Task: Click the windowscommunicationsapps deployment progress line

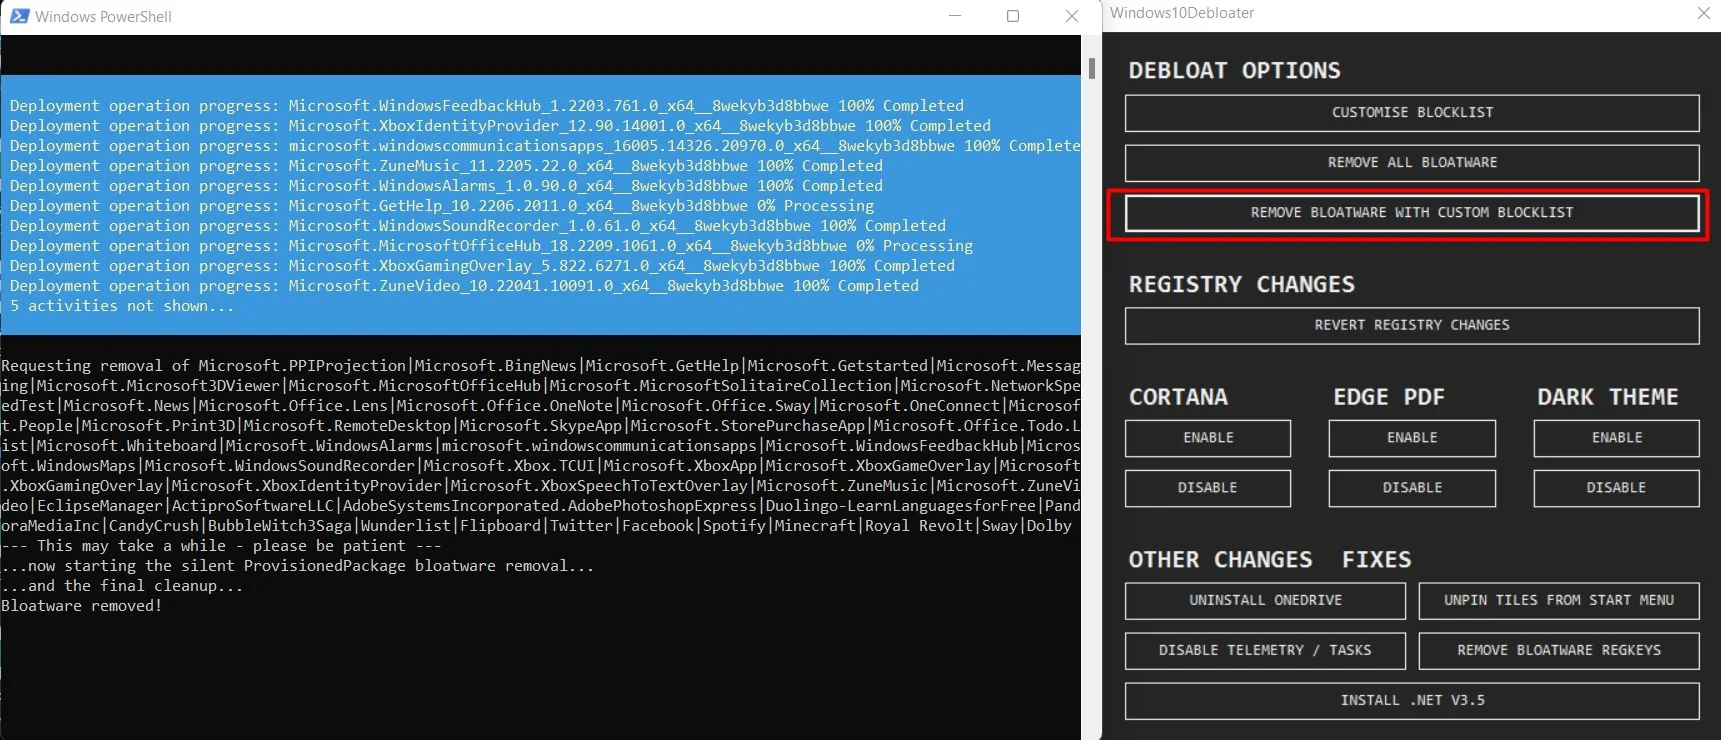Action: tap(545, 146)
